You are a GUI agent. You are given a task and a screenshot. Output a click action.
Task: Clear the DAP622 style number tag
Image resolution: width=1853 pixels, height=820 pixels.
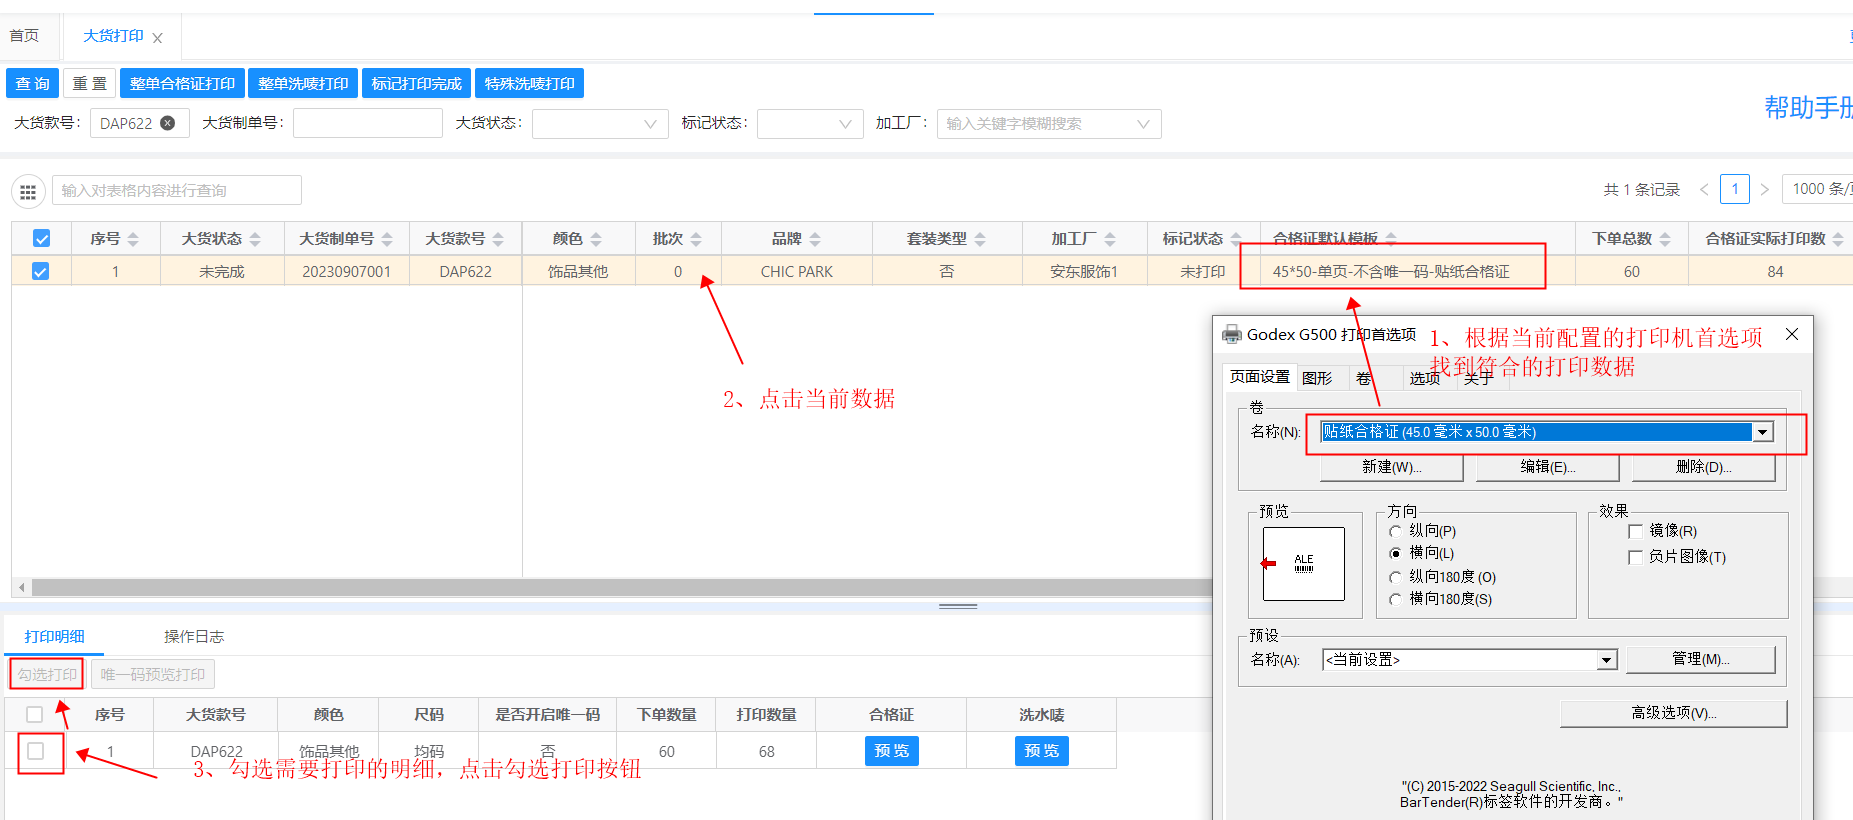[168, 123]
